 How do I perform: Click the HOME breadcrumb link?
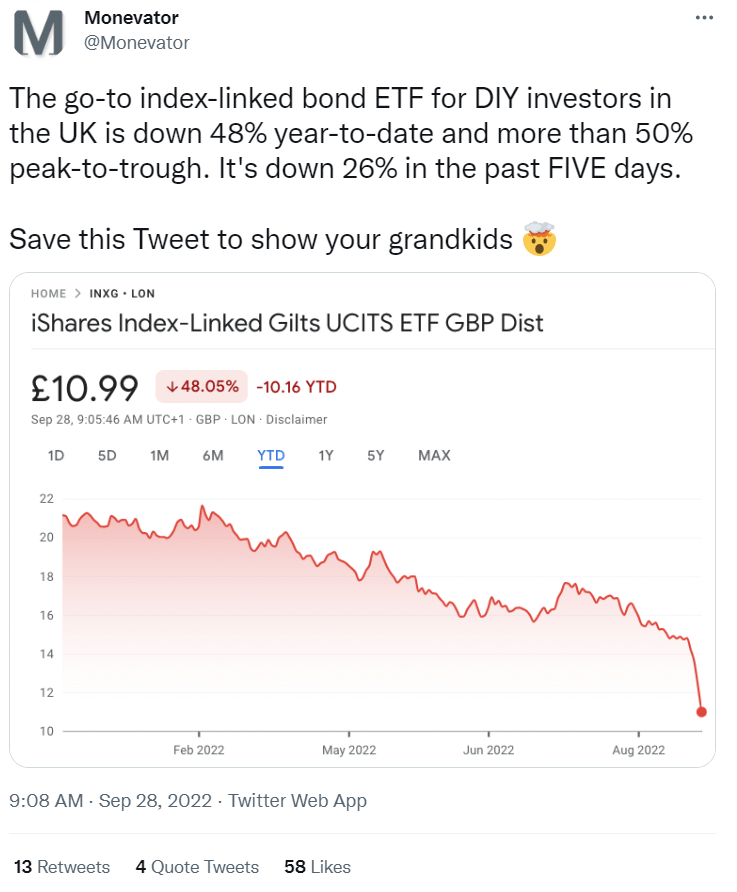(48, 294)
